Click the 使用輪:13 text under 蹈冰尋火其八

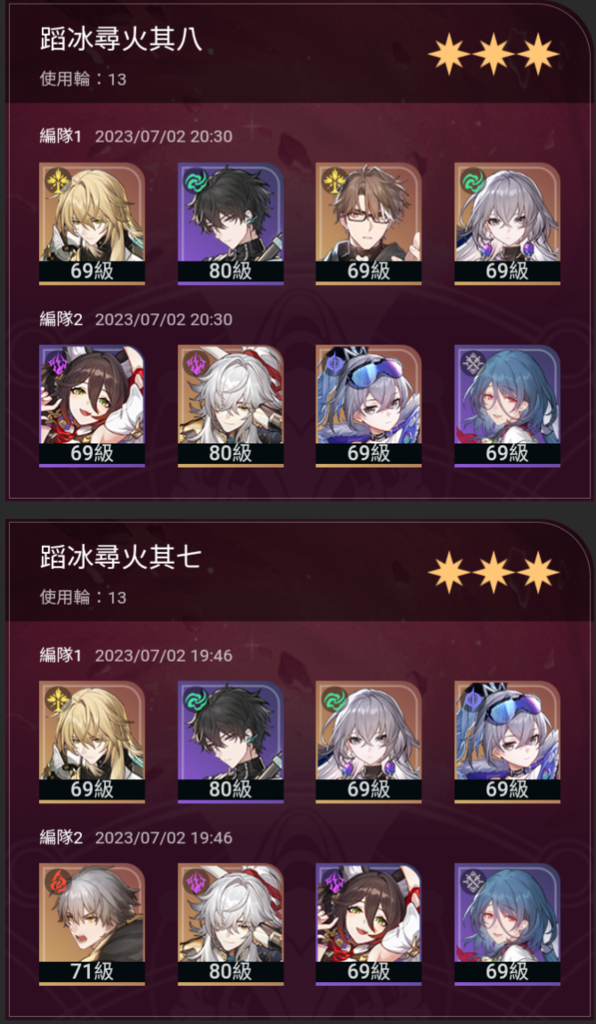tap(83, 80)
